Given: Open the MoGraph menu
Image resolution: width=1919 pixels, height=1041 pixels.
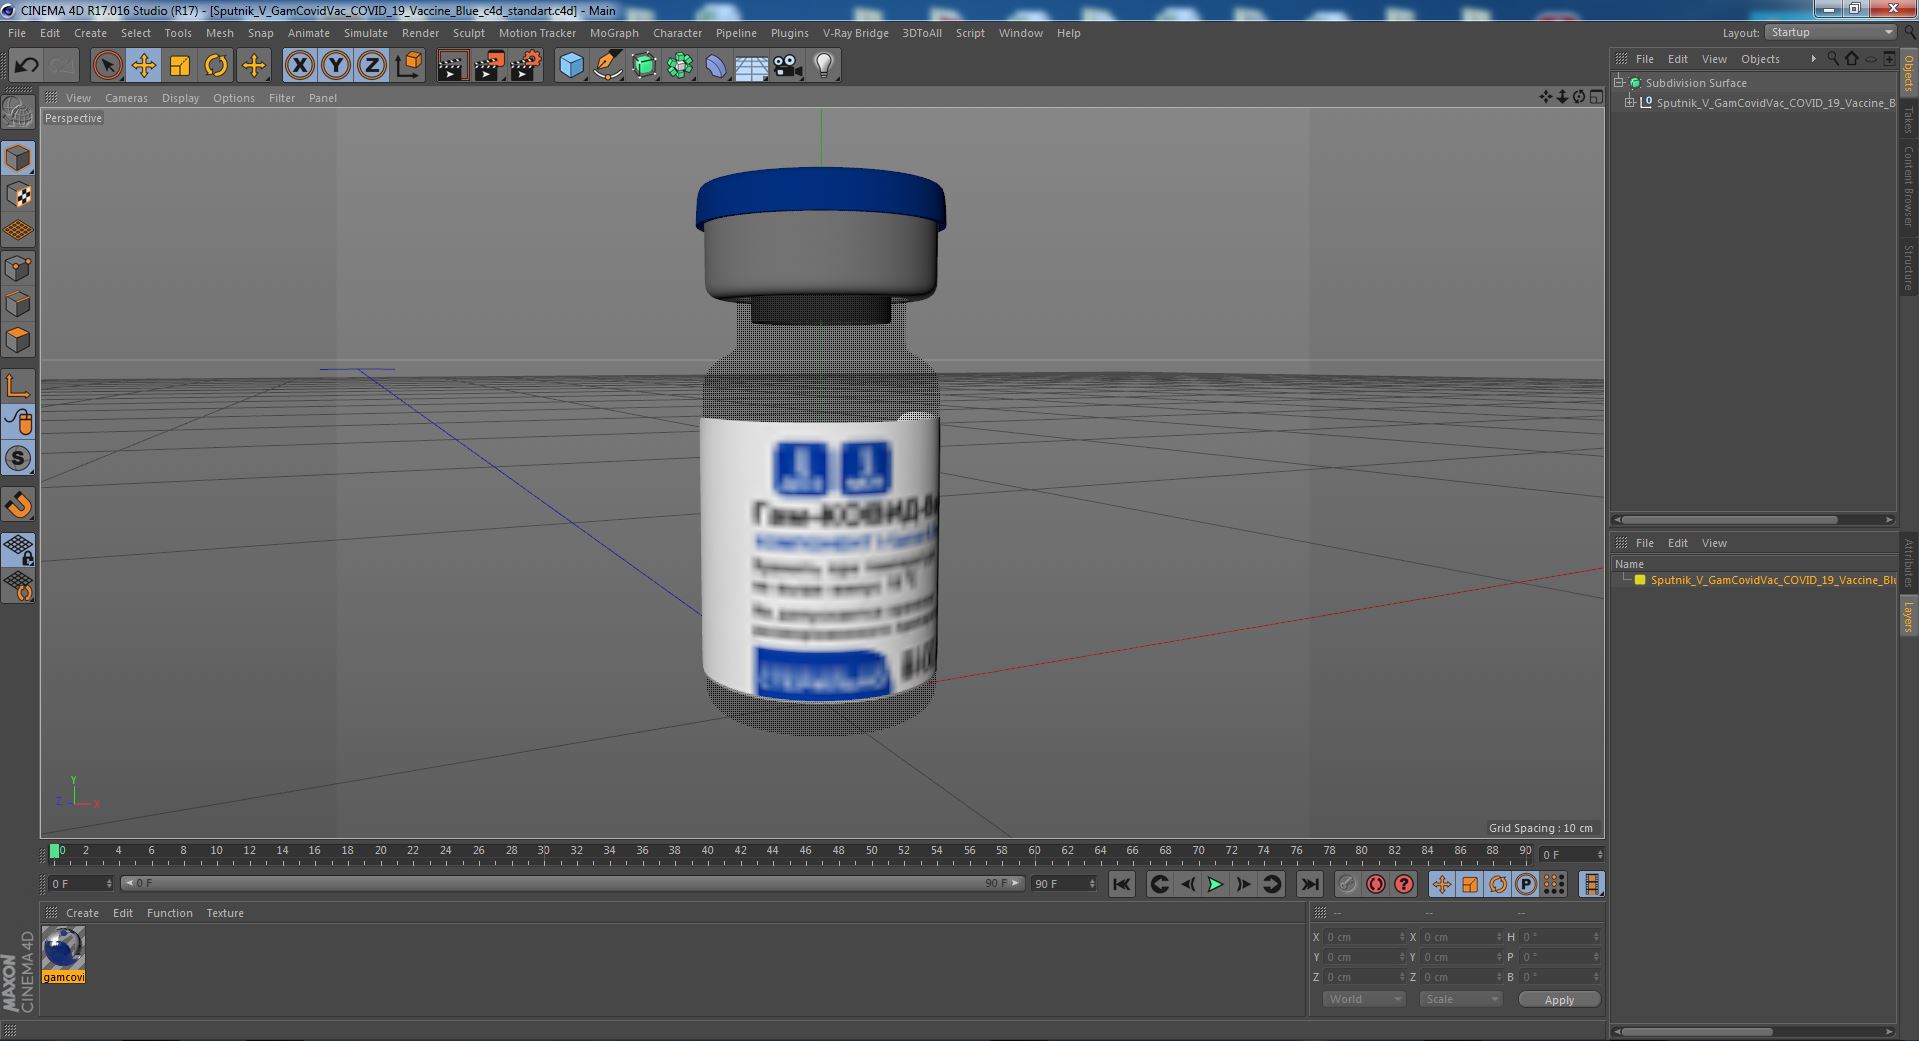Looking at the screenshot, I should click(x=614, y=33).
